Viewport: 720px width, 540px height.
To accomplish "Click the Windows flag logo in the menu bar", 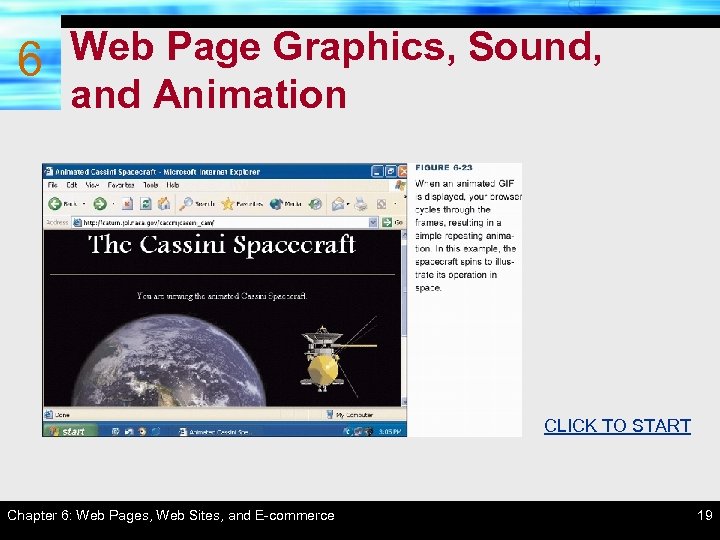I will click(400, 185).
